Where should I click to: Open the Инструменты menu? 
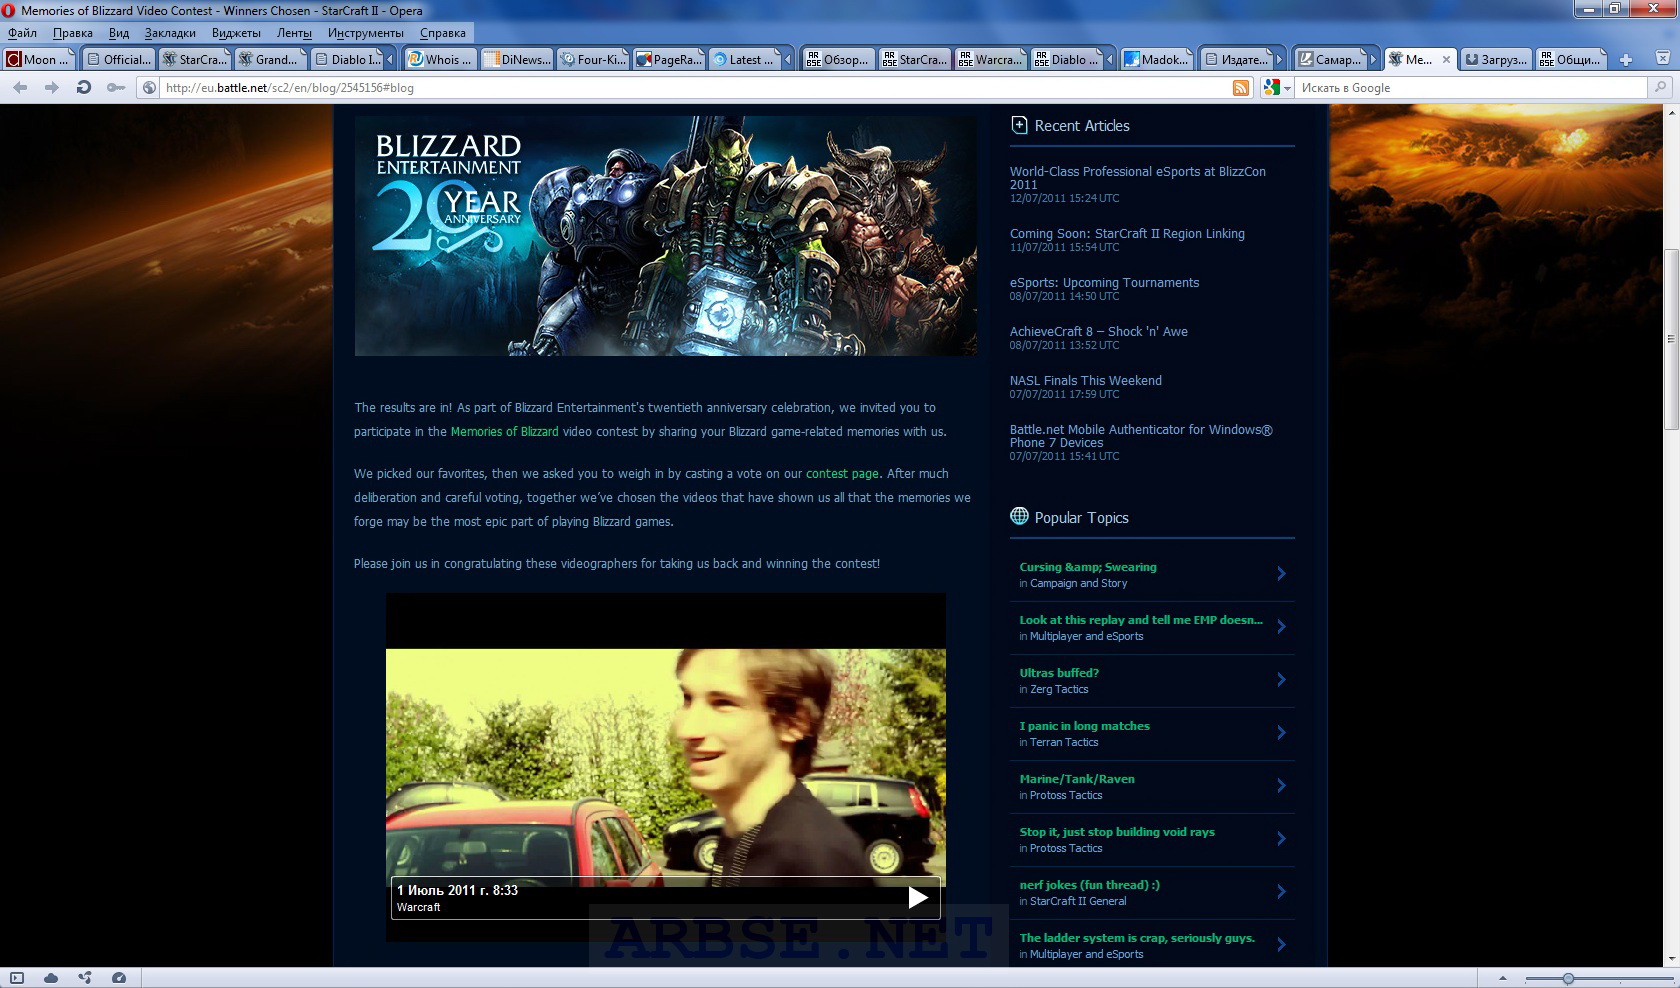[366, 33]
